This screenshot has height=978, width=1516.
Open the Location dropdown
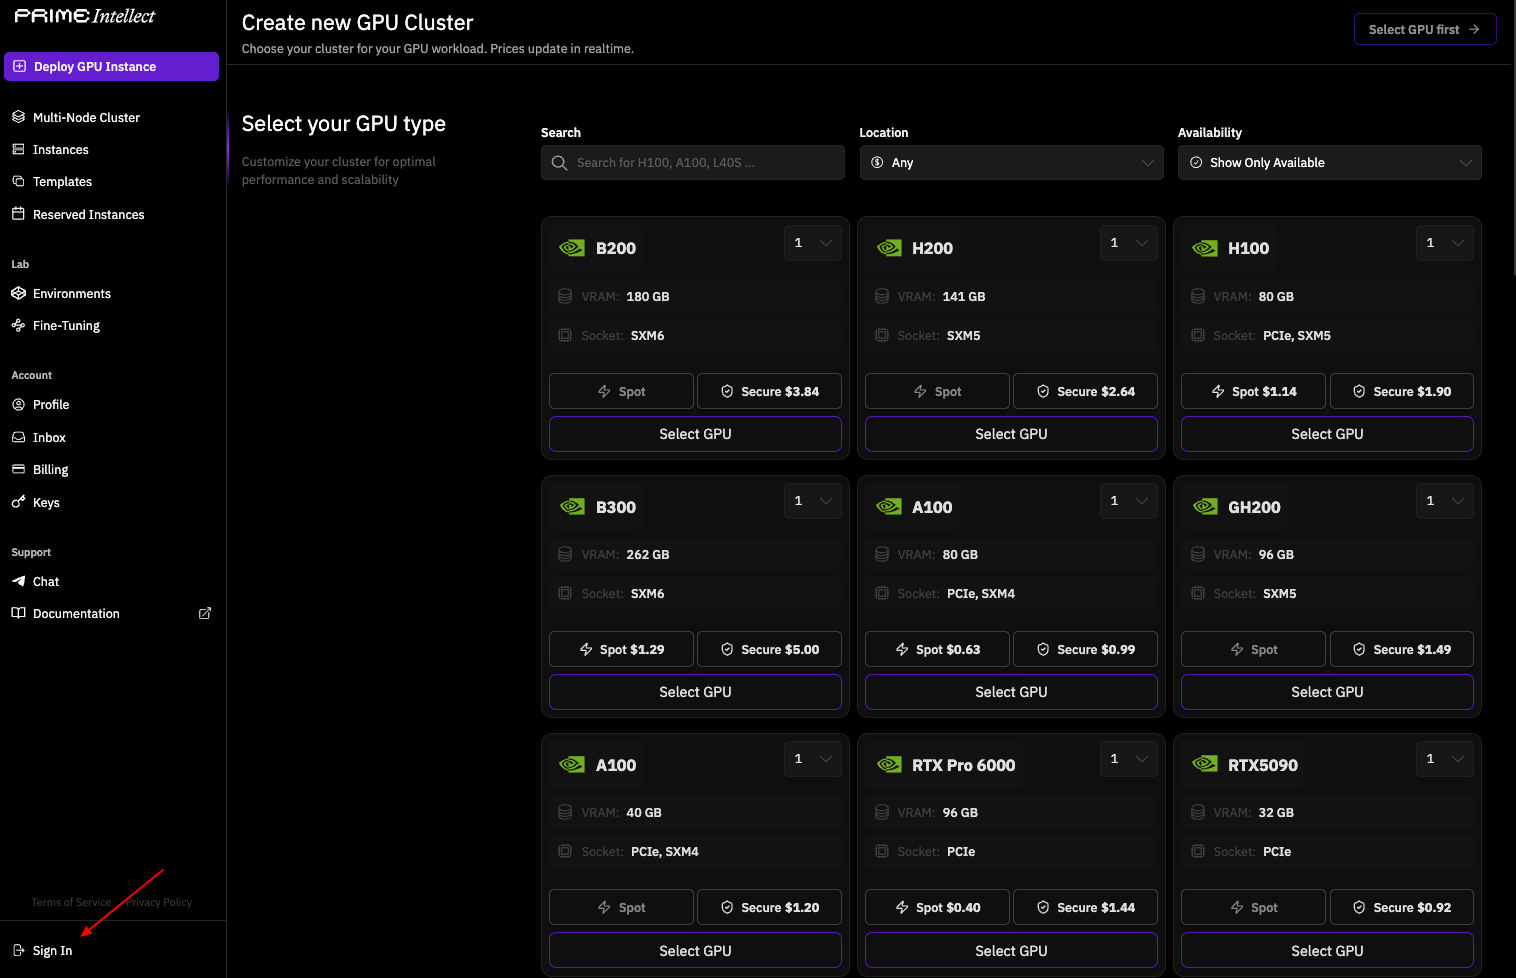pos(1011,162)
